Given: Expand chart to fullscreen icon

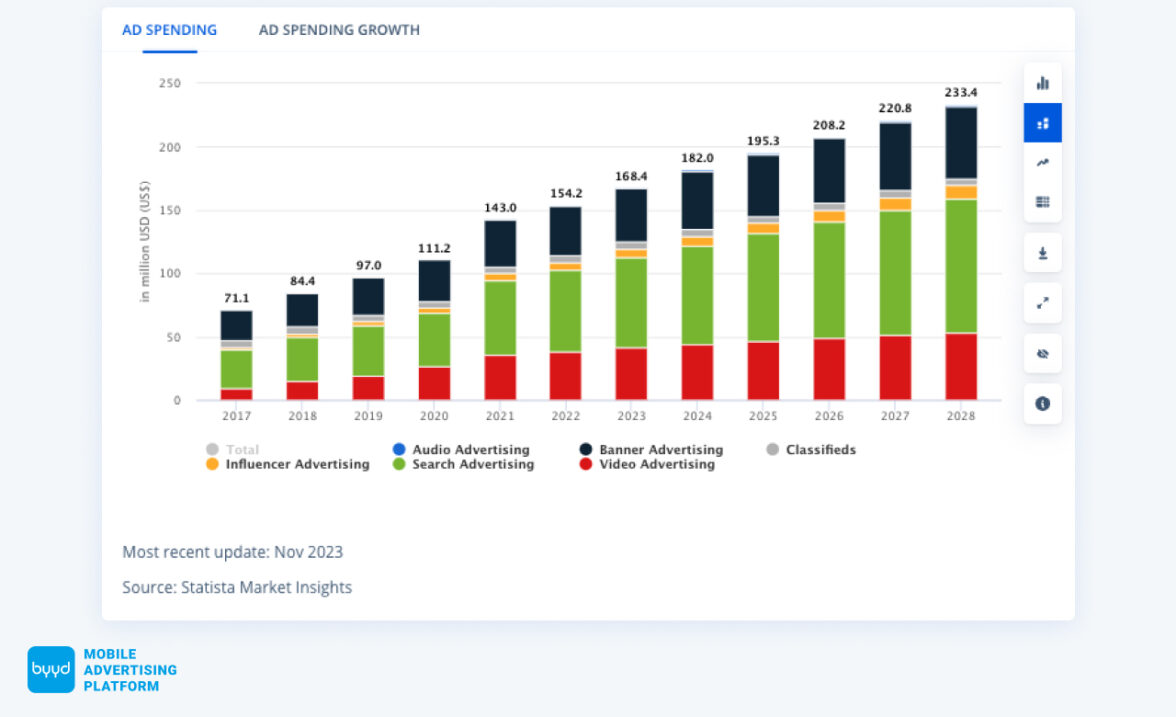Looking at the screenshot, I should click(x=1042, y=304).
